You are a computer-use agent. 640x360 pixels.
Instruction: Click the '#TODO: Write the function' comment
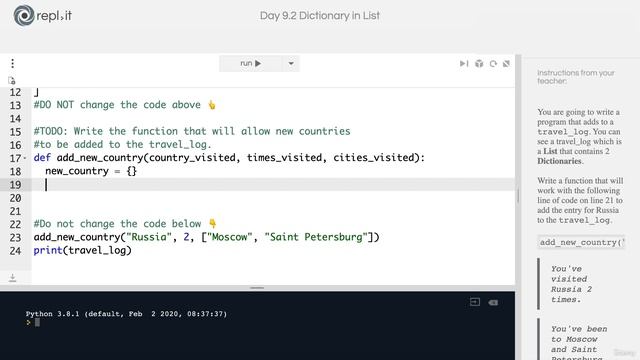[x=192, y=131]
